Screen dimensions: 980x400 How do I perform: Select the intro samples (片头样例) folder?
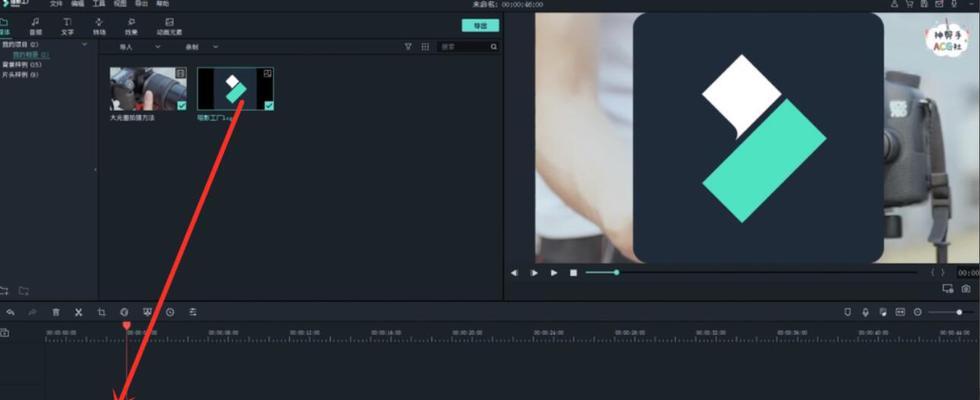[x=20, y=74]
